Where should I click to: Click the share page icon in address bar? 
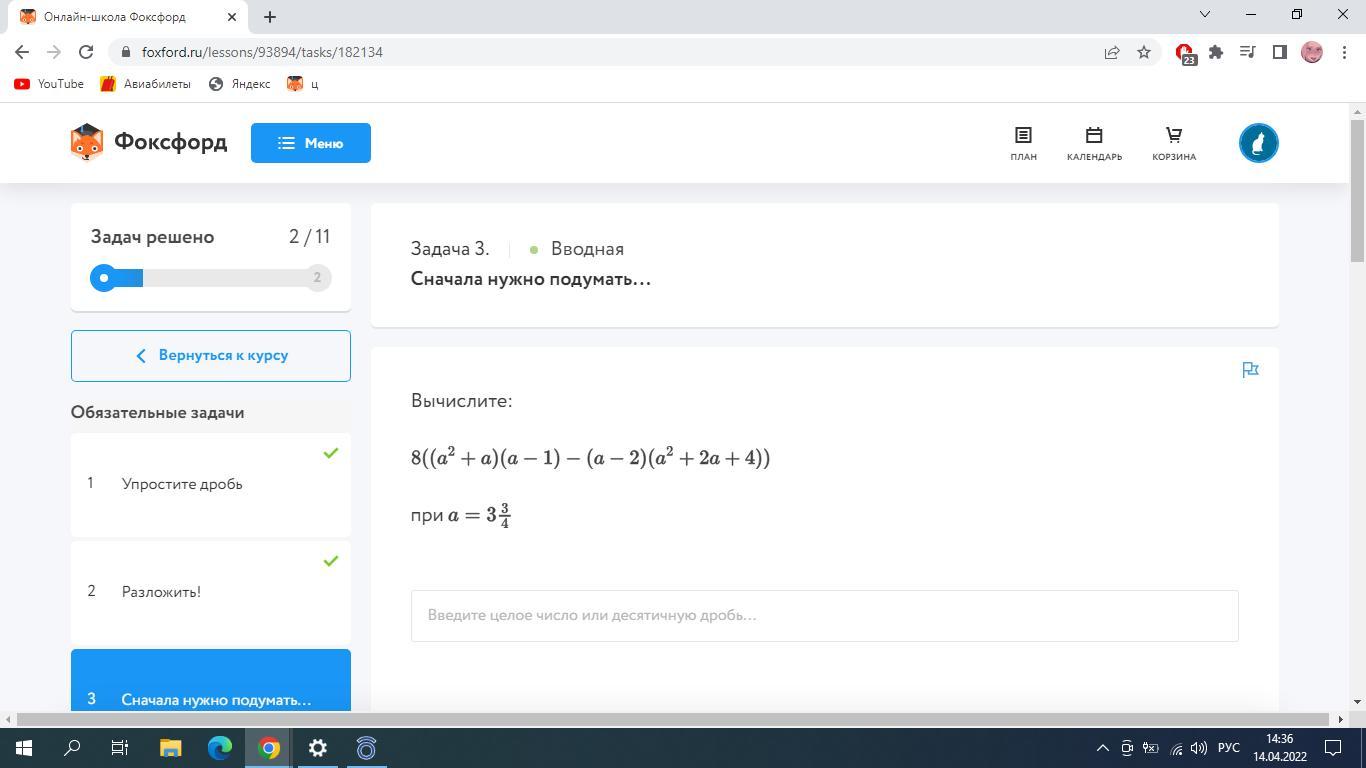[x=1112, y=52]
